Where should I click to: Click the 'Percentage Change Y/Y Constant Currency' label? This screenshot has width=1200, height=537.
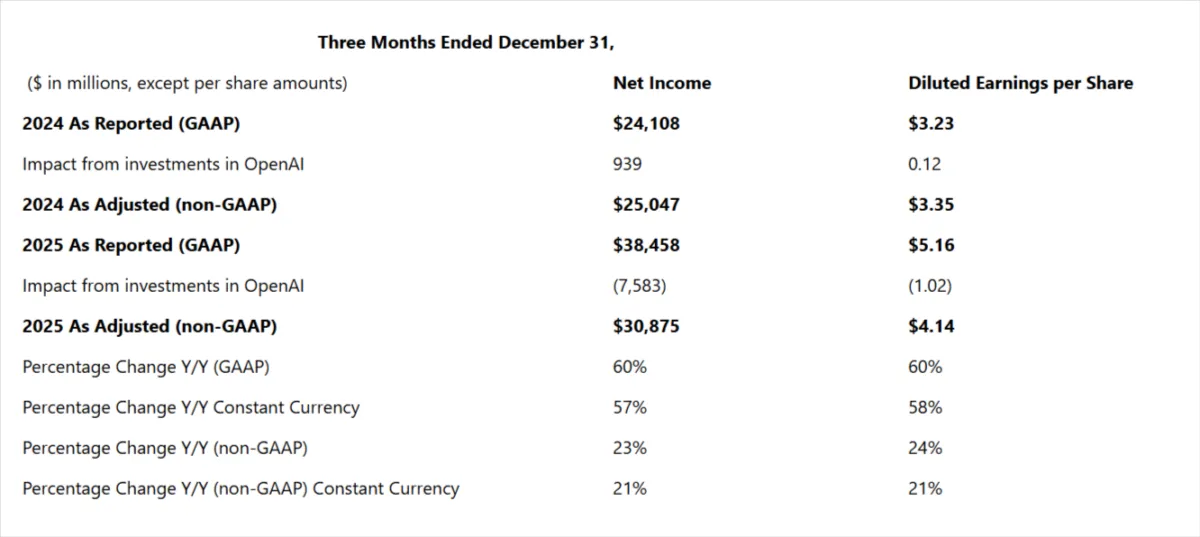[x=191, y=408]
